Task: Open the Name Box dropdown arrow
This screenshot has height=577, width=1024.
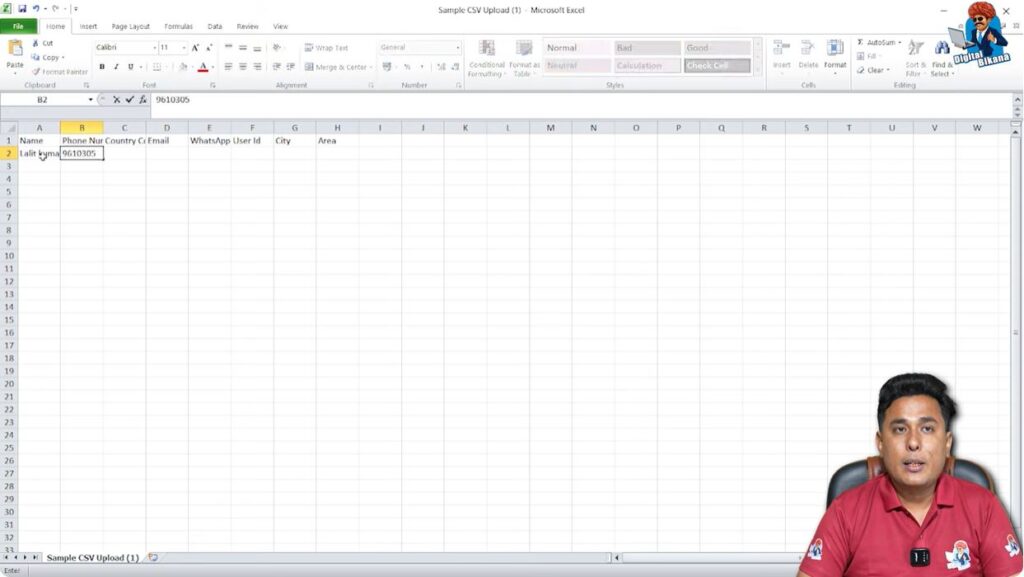Action: (x=90, y=100)
